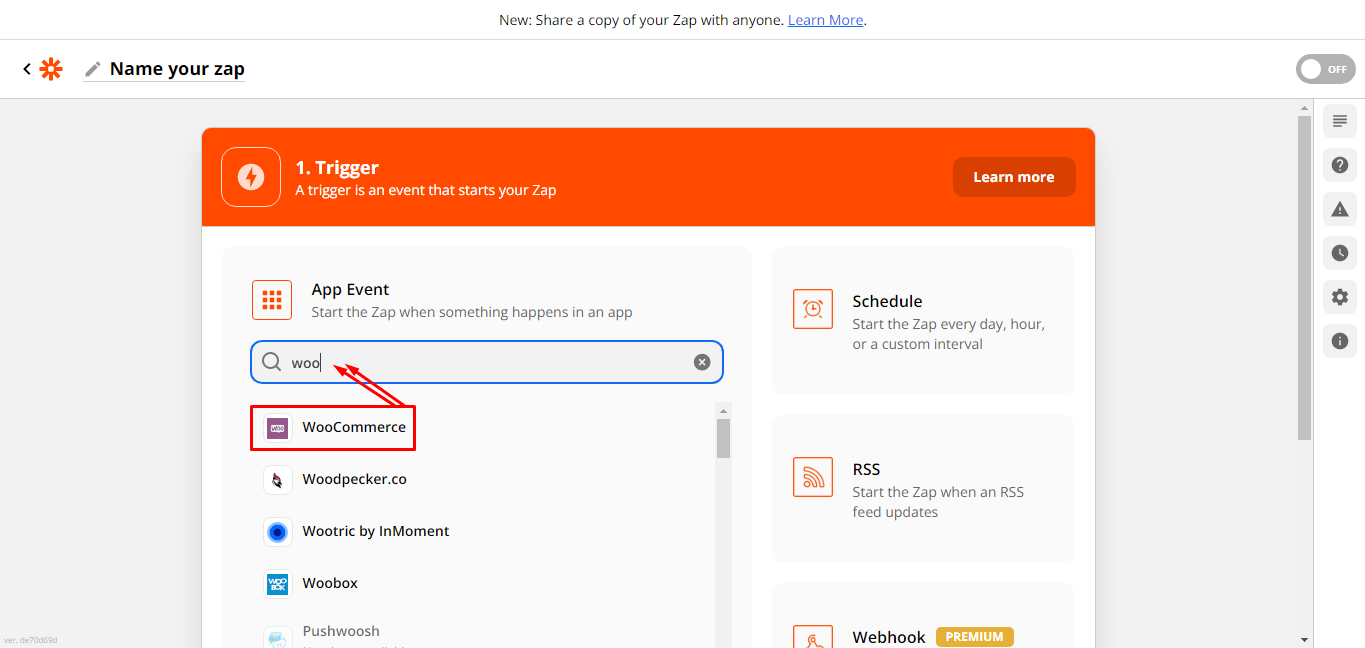Viewport: 1365px width, 648px height.
Task: Turn the Zap on with the OFF toggle
Action: (1325, 68)
